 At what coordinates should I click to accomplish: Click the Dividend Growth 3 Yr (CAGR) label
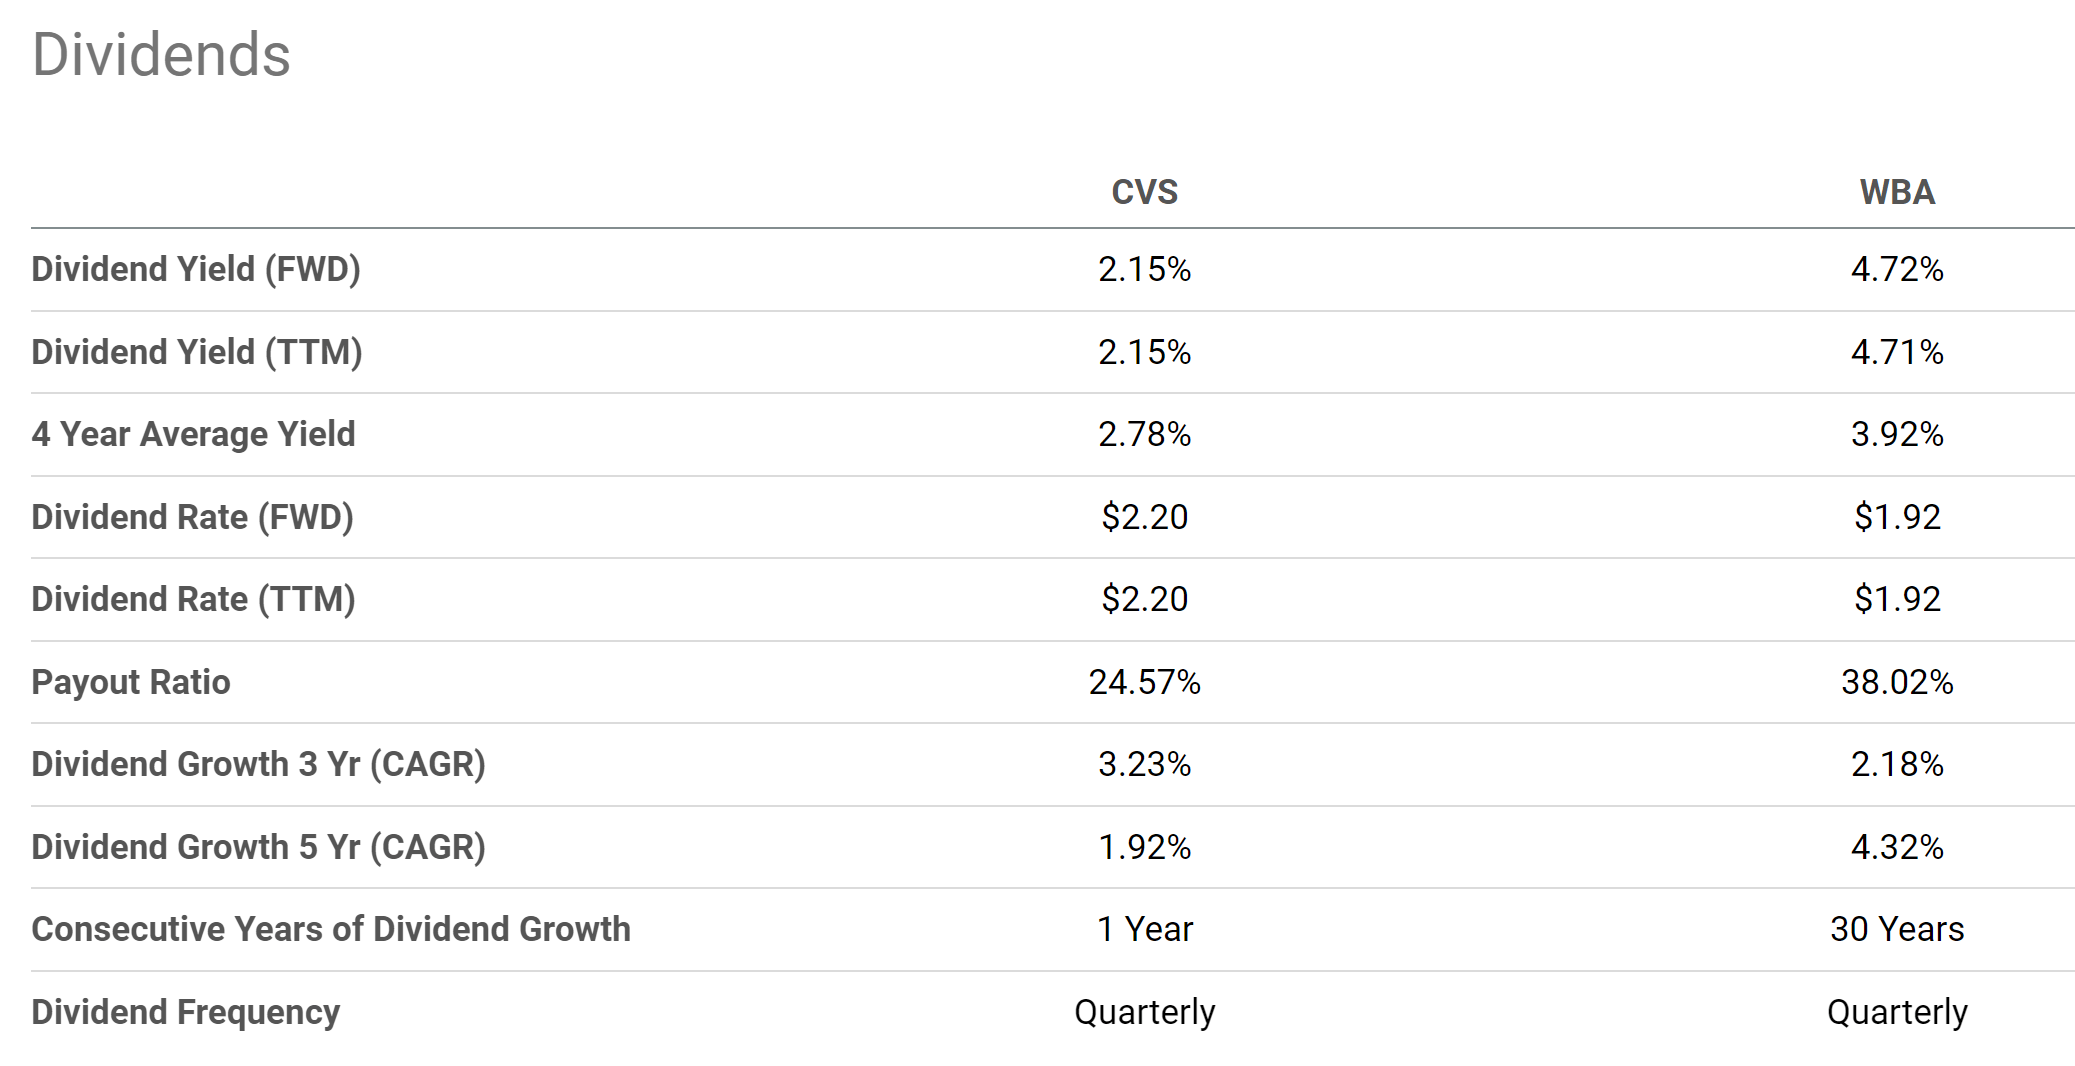(x=258, y=764)
